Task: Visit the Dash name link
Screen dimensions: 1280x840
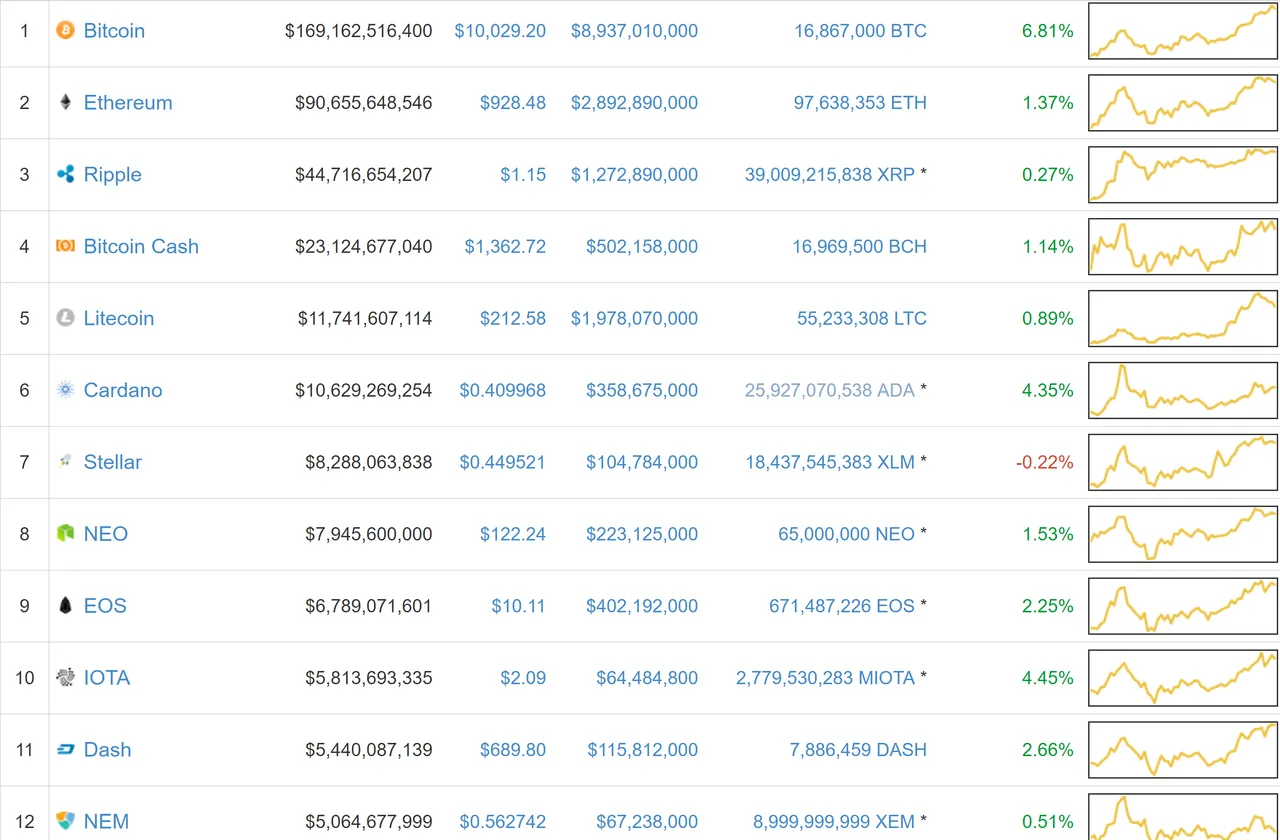Action: click(108, 751)
